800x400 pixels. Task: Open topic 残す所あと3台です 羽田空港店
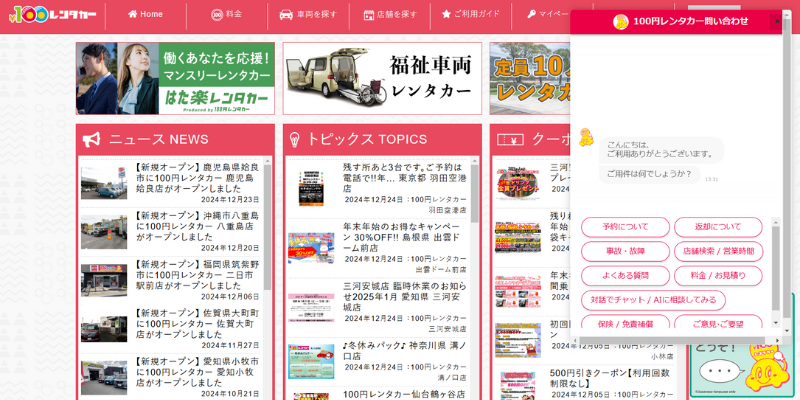tap(404, 178)
